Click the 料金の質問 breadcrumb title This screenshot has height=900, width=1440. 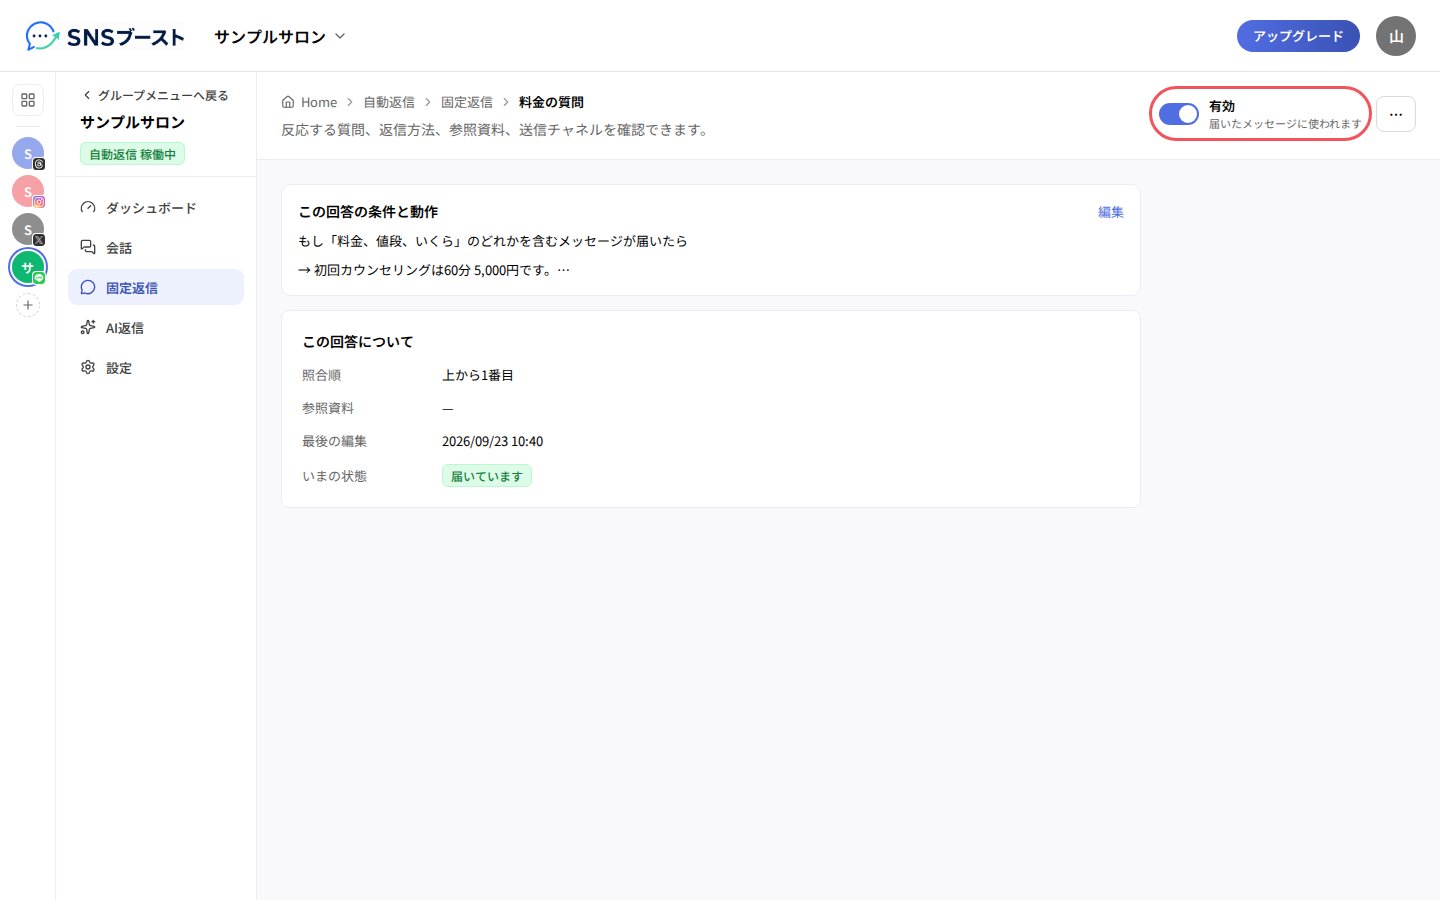click(551, 102)
